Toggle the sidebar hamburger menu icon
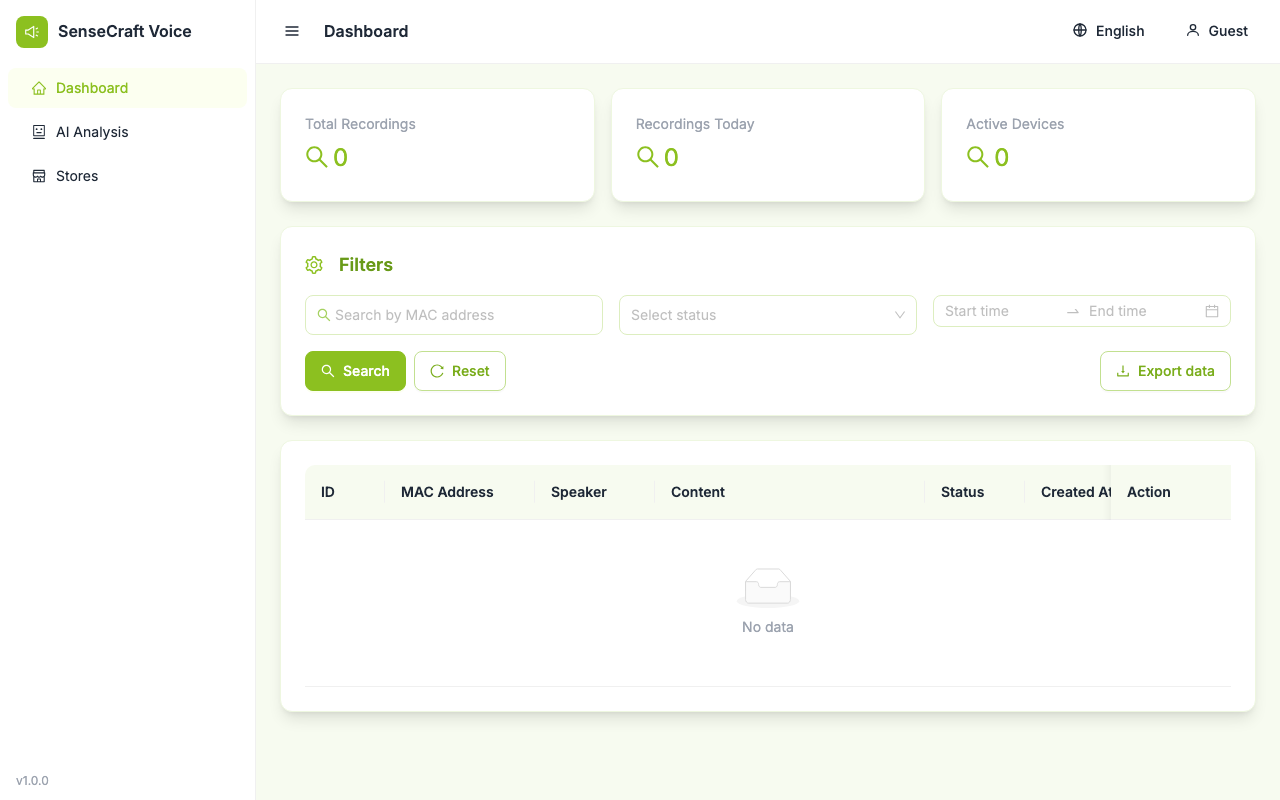 [x=292, y=31]
